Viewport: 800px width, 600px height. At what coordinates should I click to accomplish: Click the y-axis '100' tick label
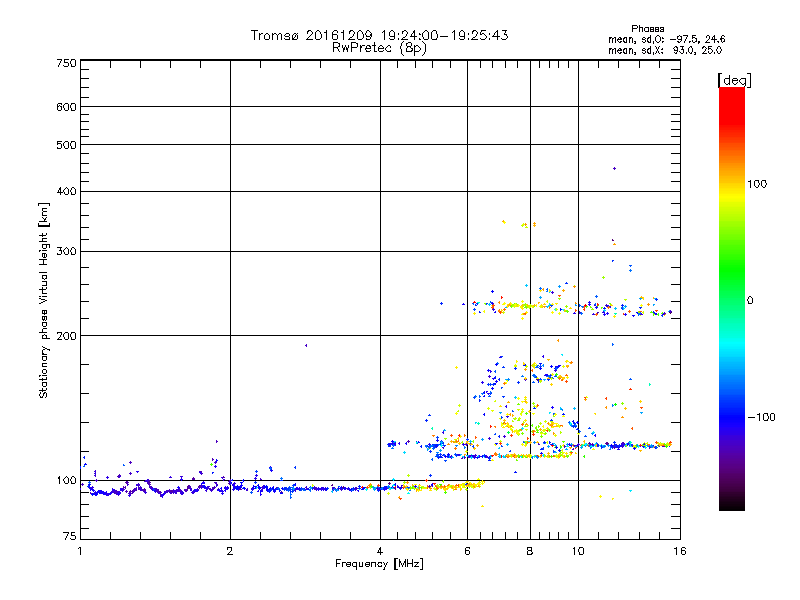[66, 480]
